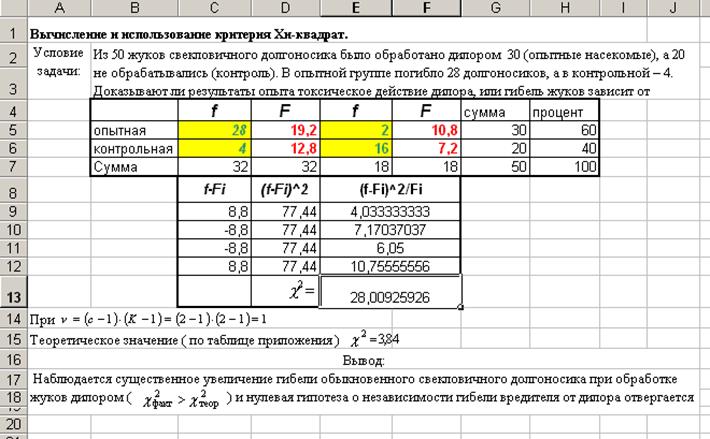Select row header 7

pyautogui.click(x=14, y=167)
